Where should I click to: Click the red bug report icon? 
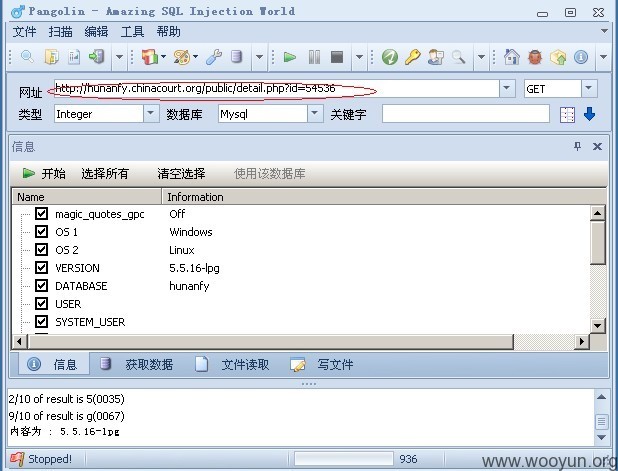[535, 57]
